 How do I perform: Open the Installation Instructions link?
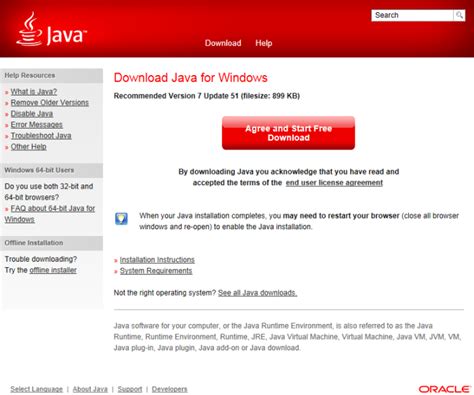pyautogui.click(x=157, y=260)
